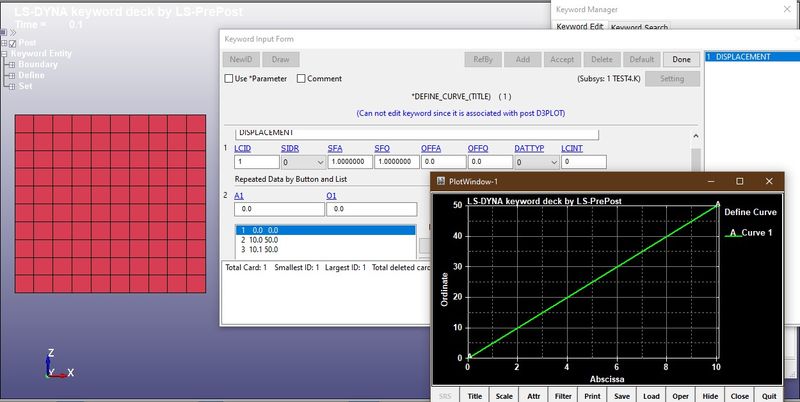Click the LCINT input field
This screenshot has width=800, height=402.
(584, 162)
